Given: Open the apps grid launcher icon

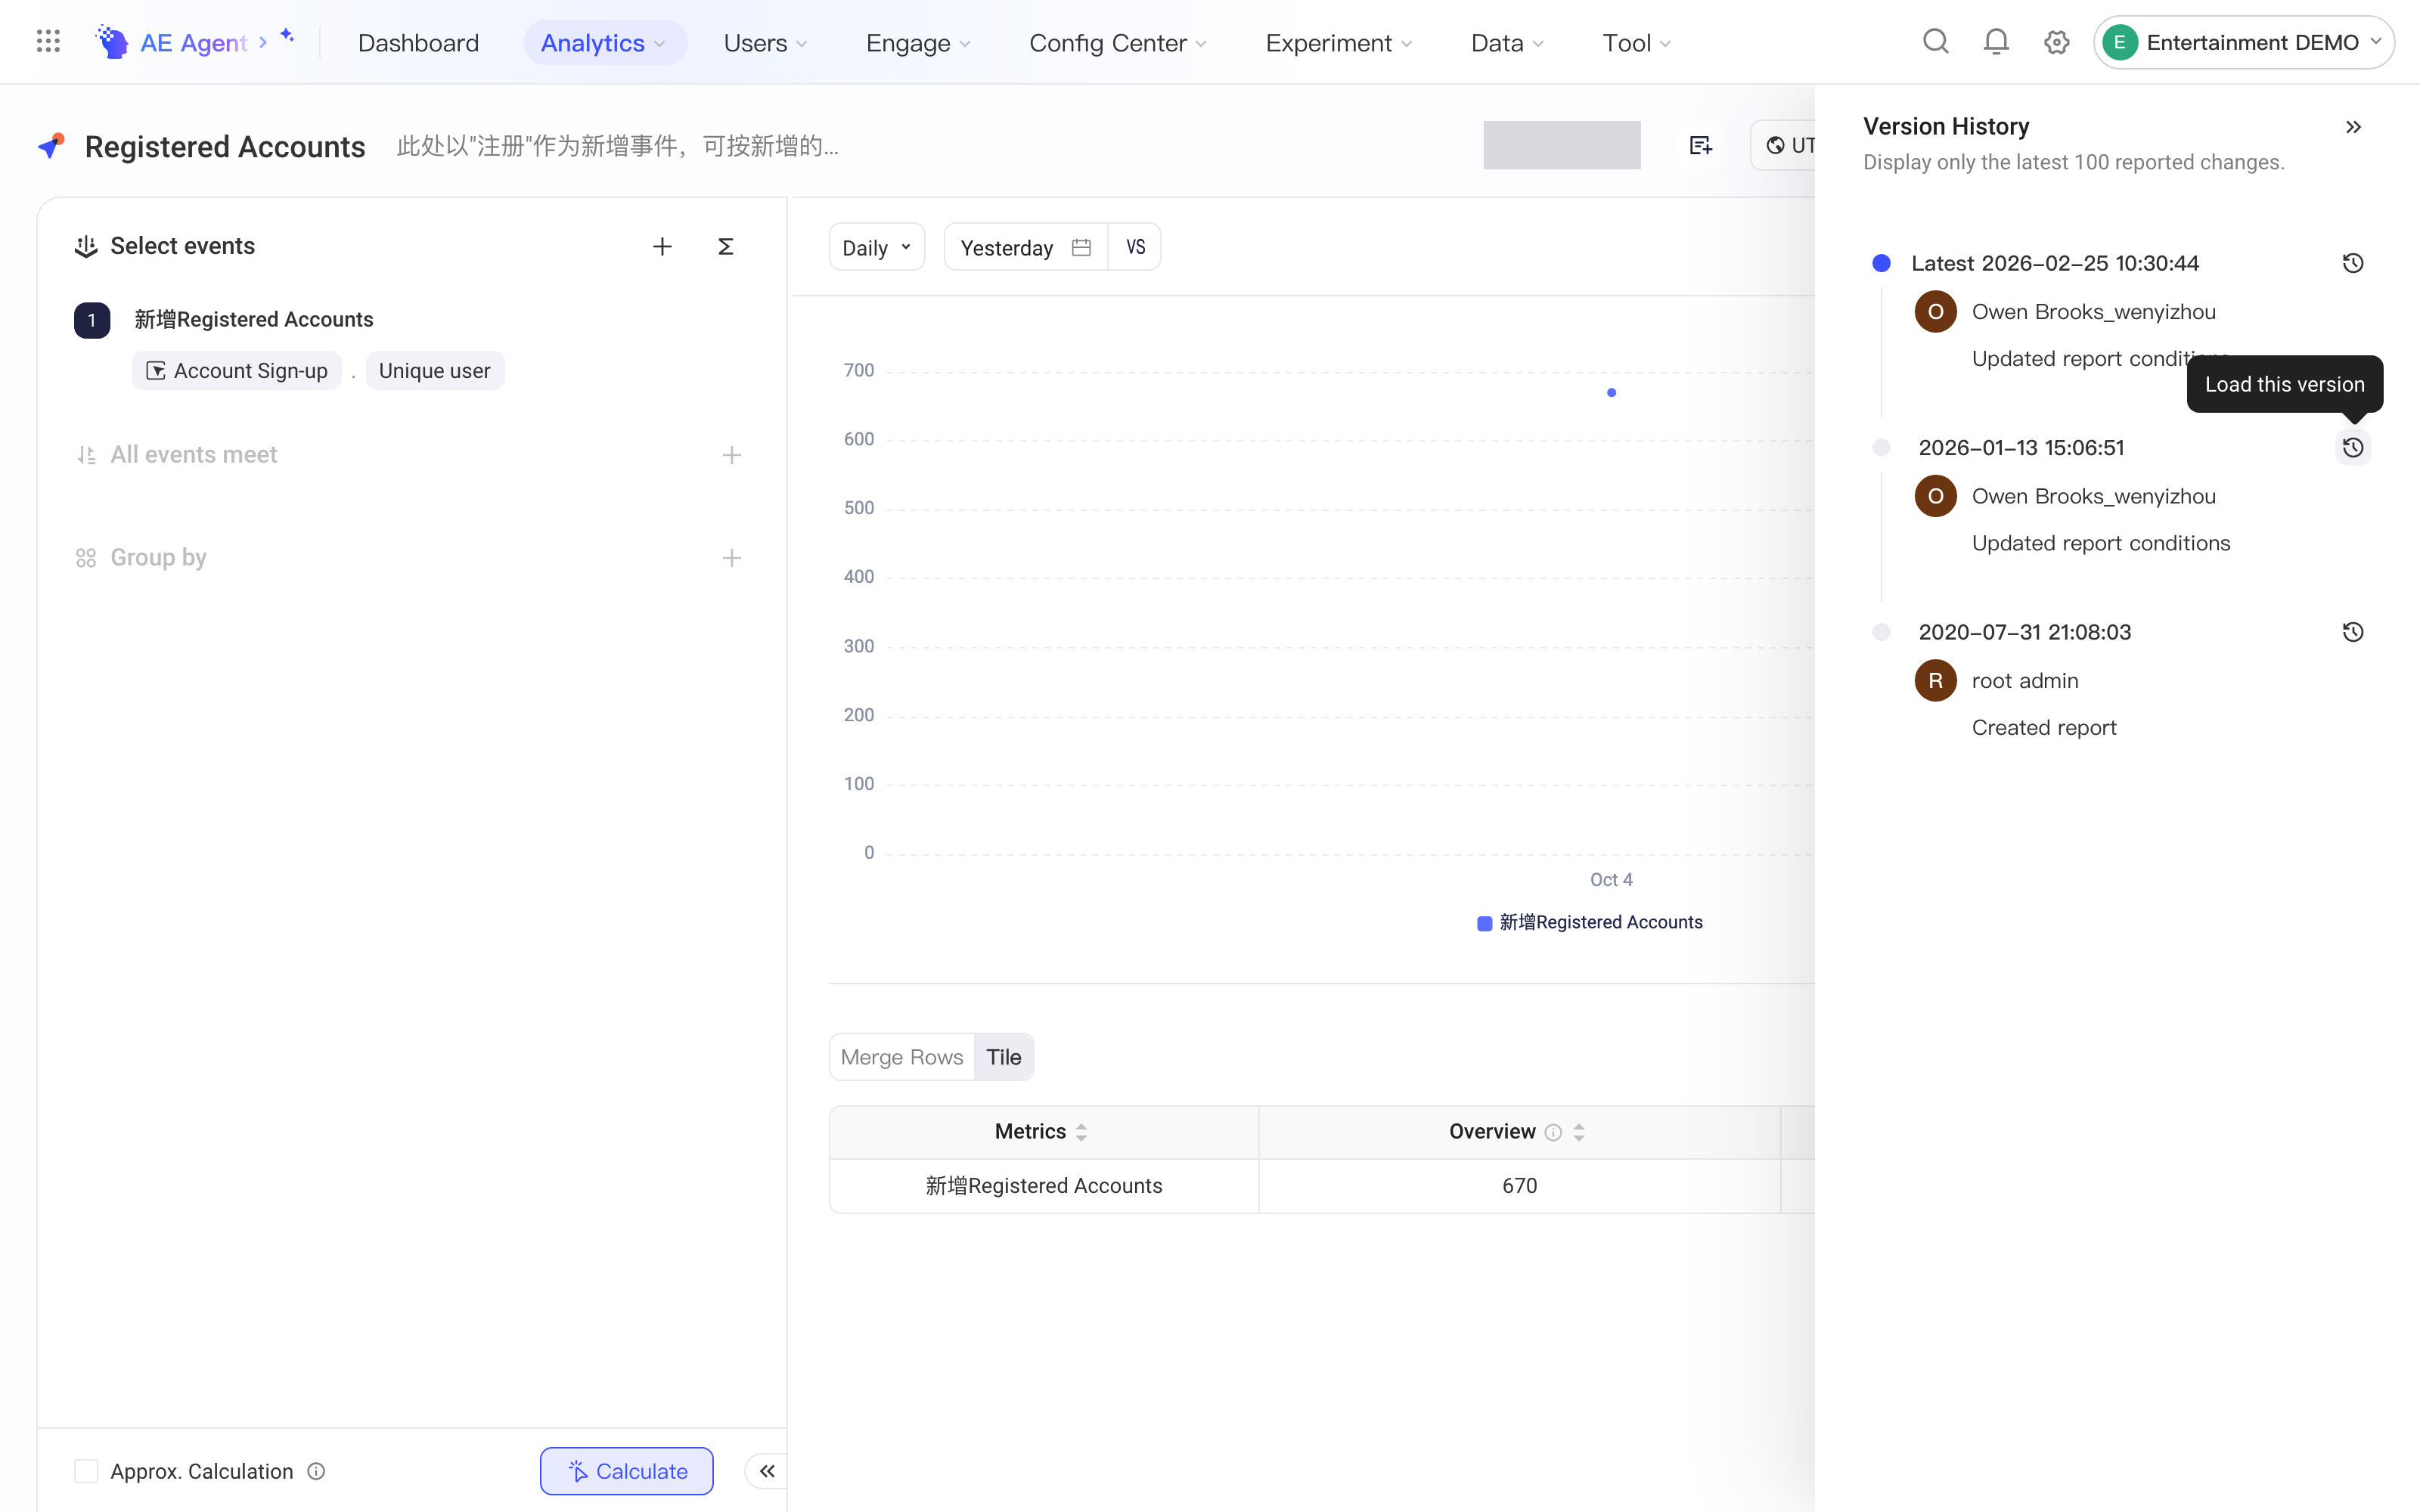Looking at the screenshot, I should [48, 42].
